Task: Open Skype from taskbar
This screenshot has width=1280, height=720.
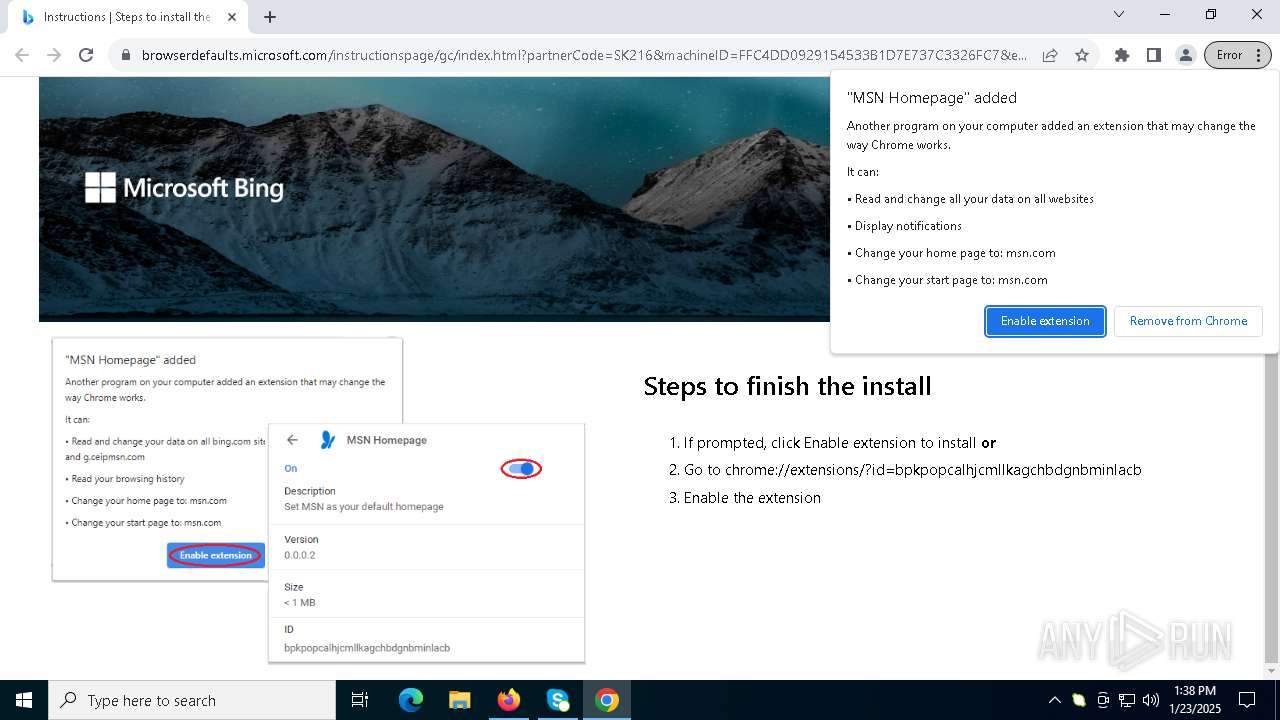Action: point(558,700)
